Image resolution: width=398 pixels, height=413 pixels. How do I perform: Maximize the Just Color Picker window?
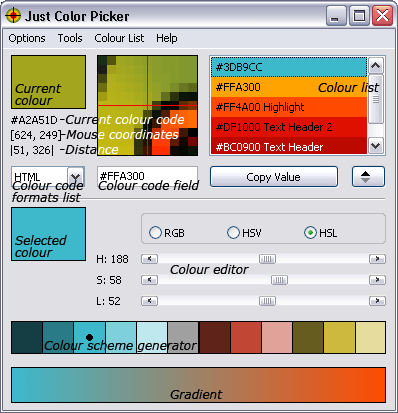coord(359,16)
